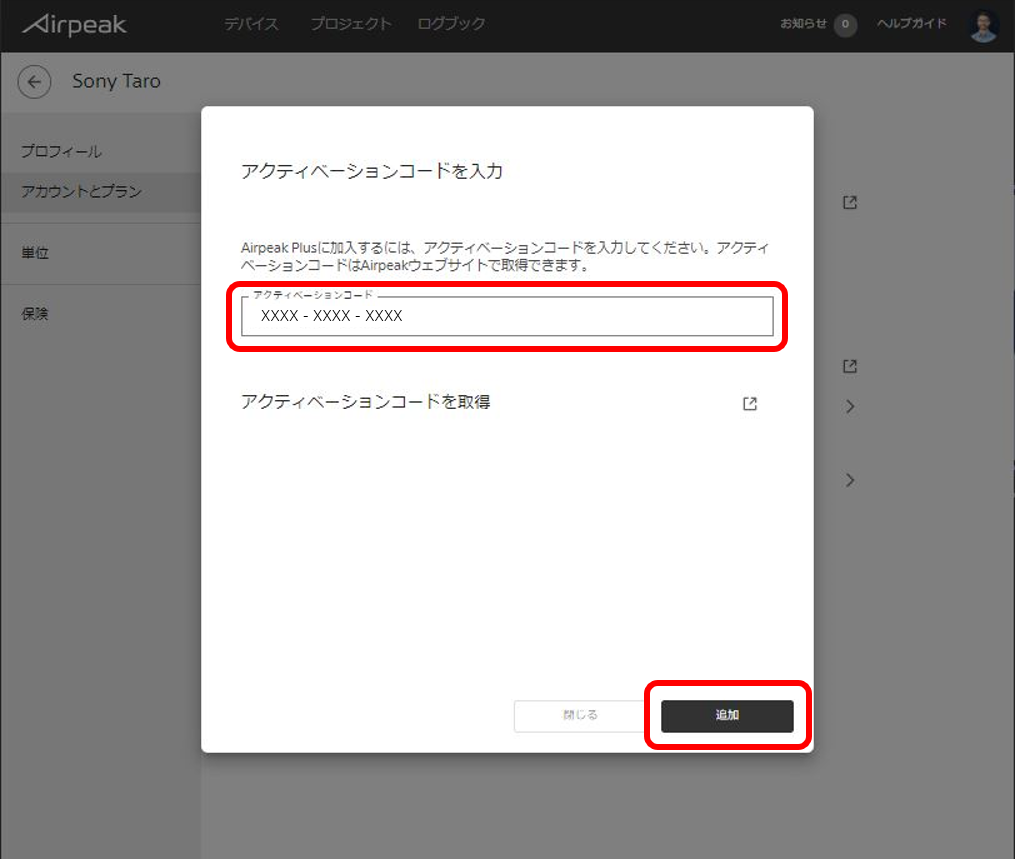Focus the アクティベーションコード input field
Viewport: 1015px width, 859px height.
507,316
